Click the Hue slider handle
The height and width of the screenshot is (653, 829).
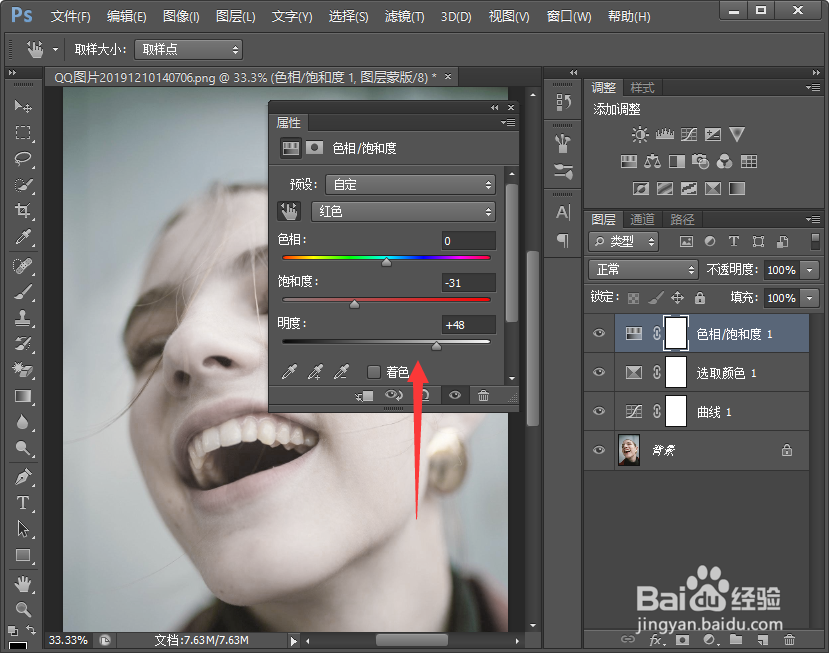tap(386, 262)
